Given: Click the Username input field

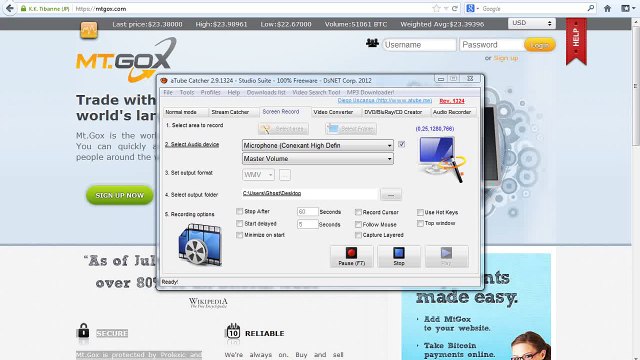Looking at the screenshot, I should point(419,45).
